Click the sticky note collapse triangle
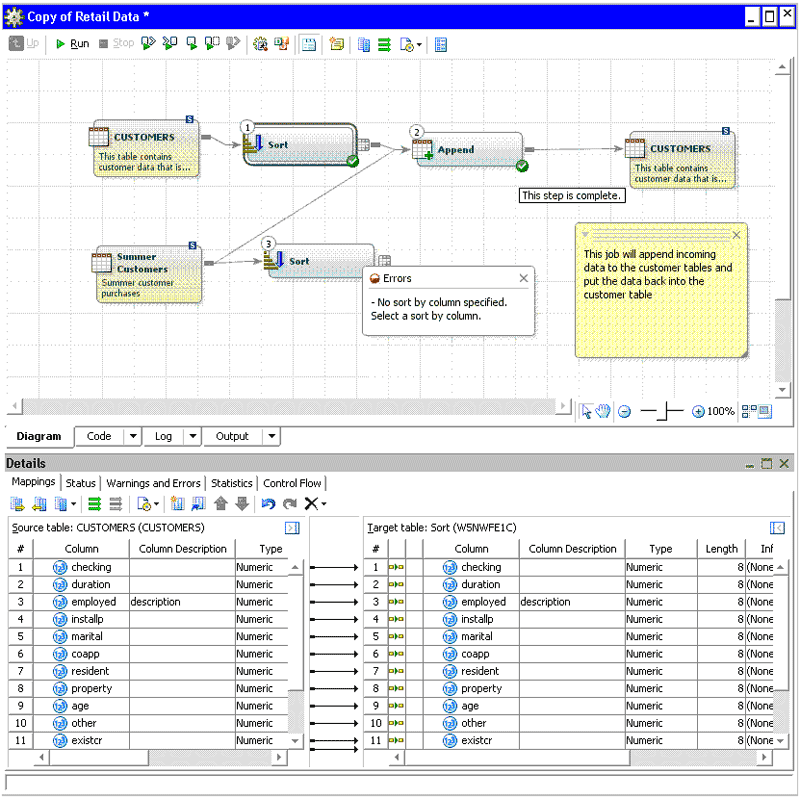Viewport: 800px width, 798px height. 585,234
